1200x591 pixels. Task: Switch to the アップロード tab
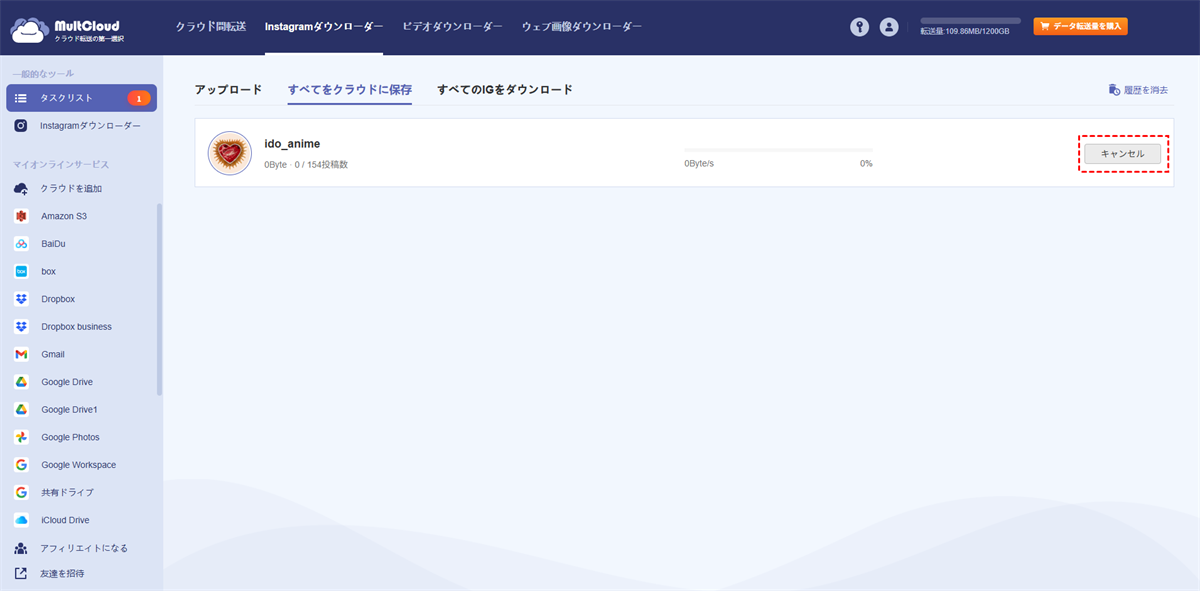point(228,90)
